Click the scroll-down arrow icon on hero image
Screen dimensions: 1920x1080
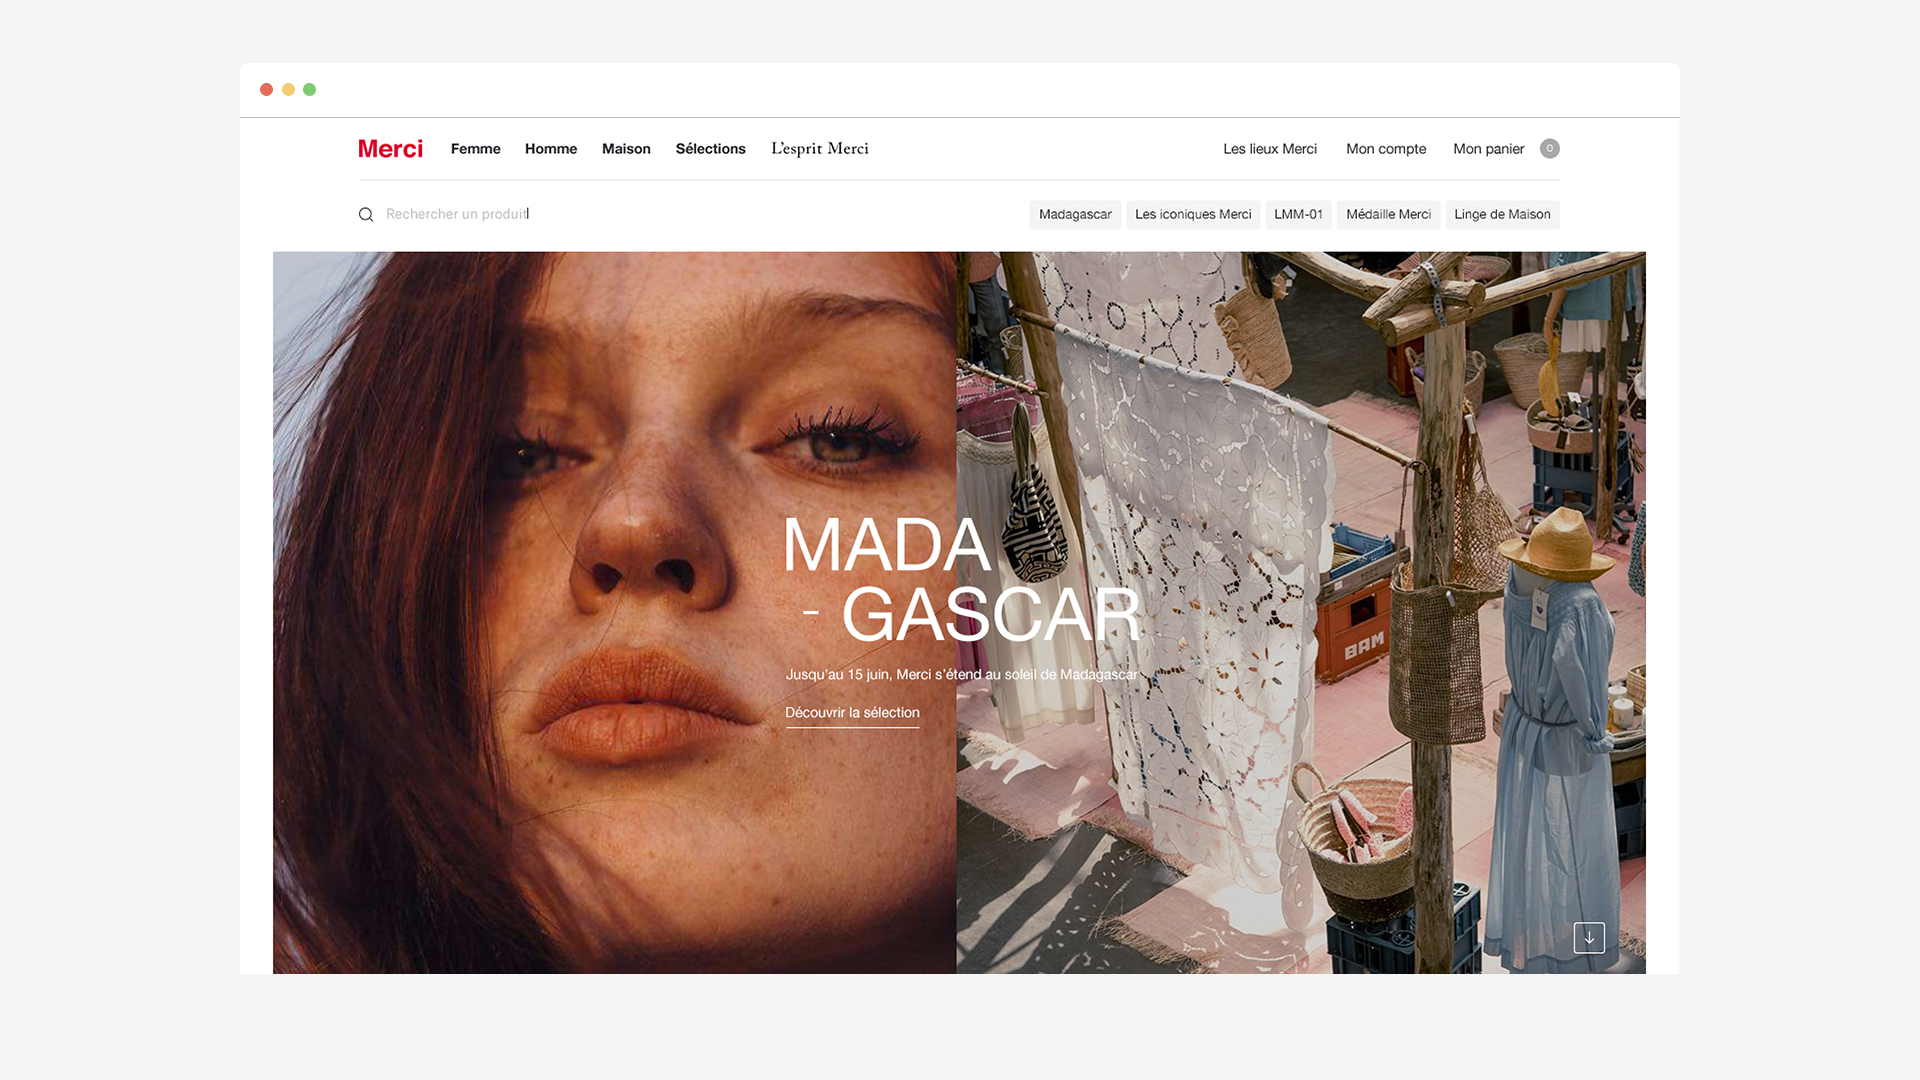1589,938
